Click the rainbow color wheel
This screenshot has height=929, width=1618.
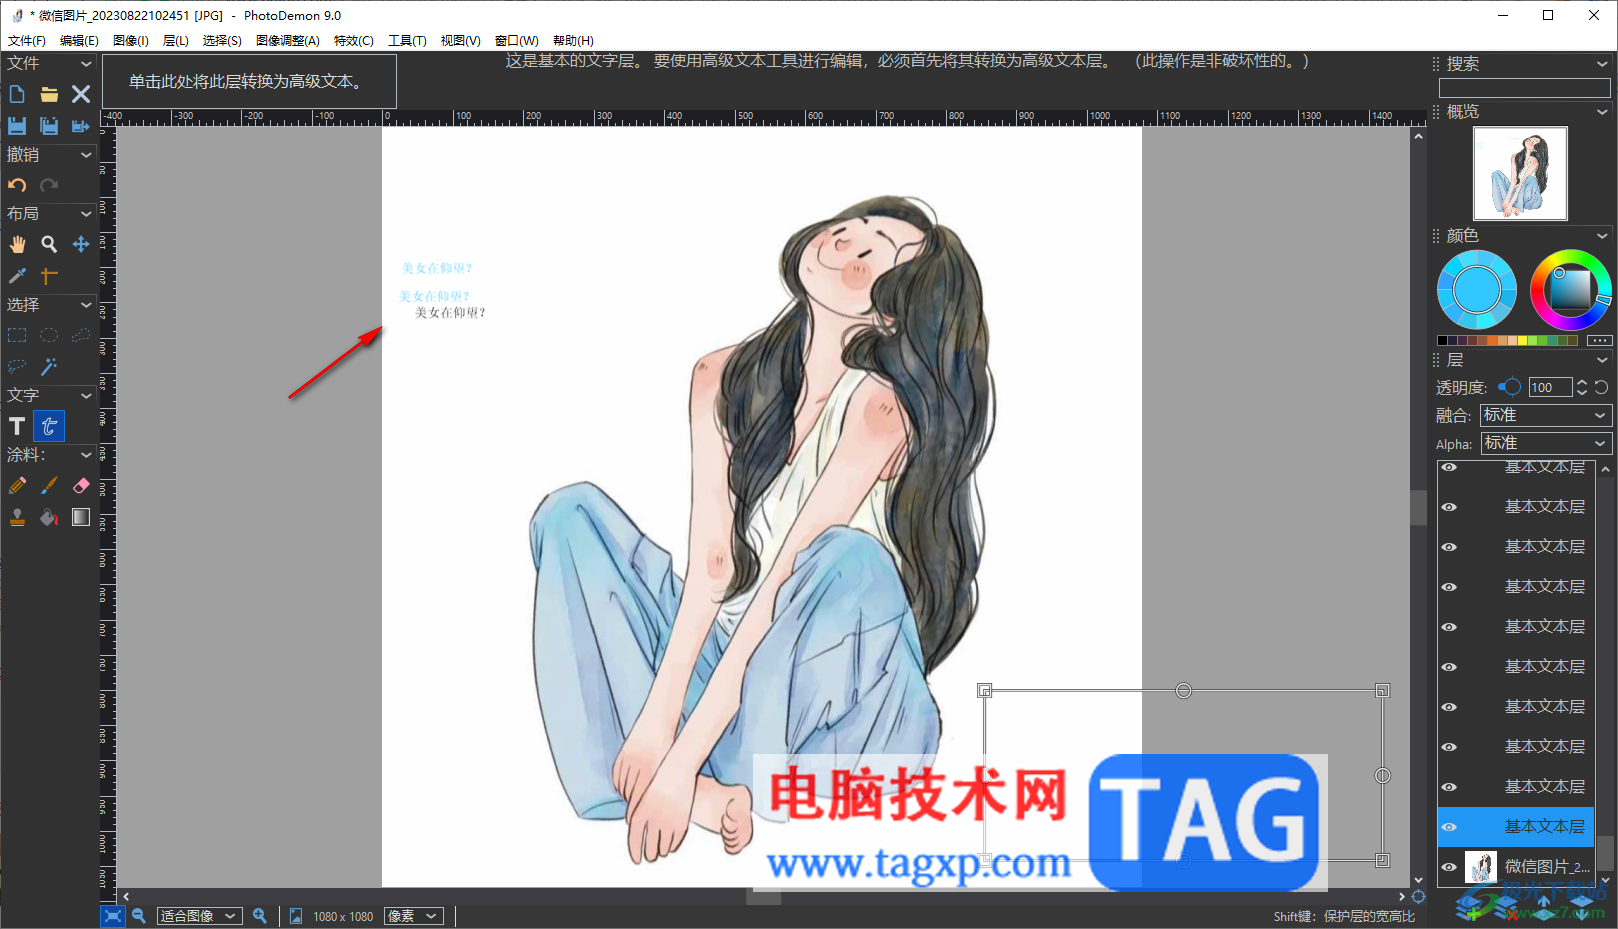click(1570, 290)
